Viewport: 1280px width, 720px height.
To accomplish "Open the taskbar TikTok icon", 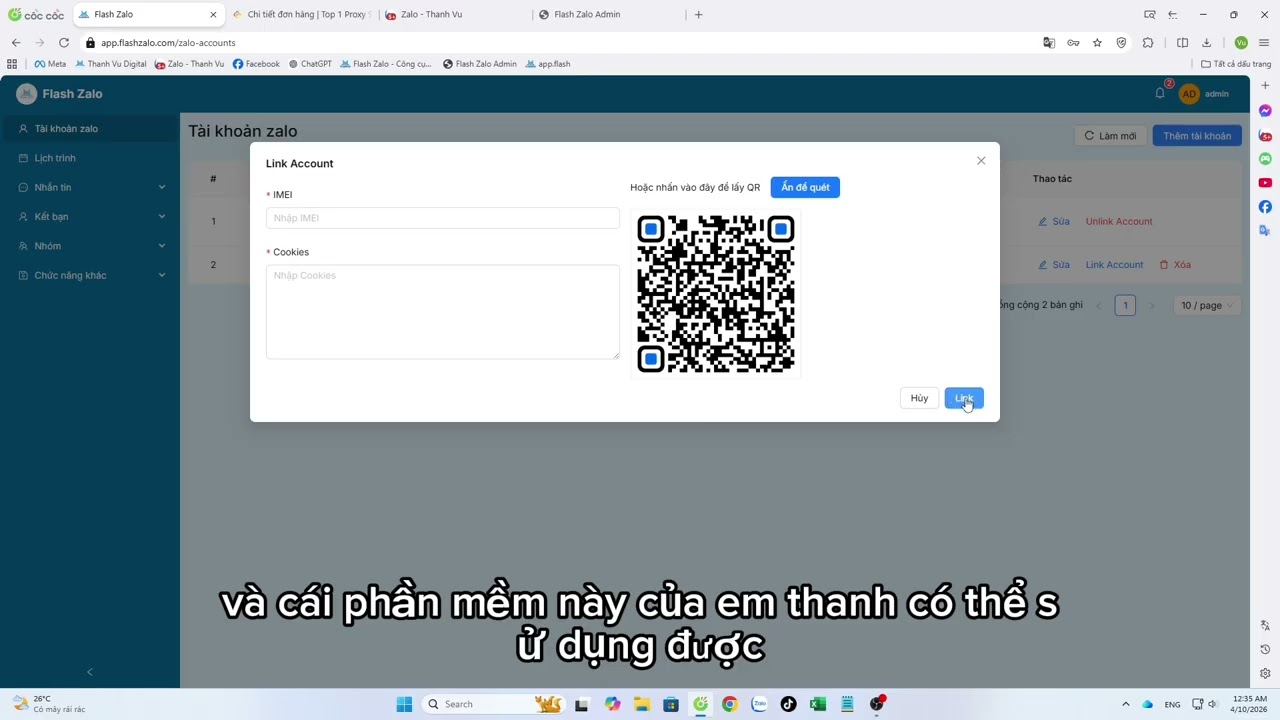I will coord(789,704).
